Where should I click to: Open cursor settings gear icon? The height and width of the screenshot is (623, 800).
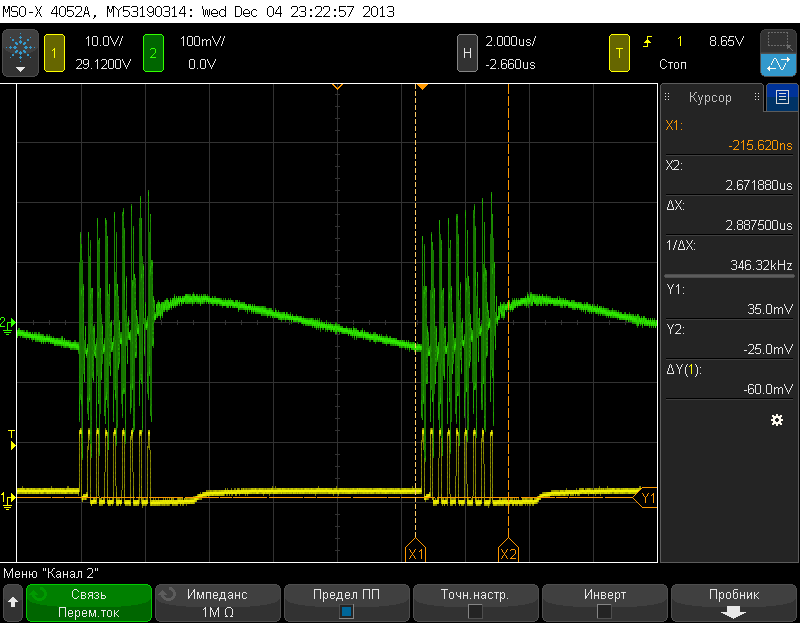(x=777, y=420)
